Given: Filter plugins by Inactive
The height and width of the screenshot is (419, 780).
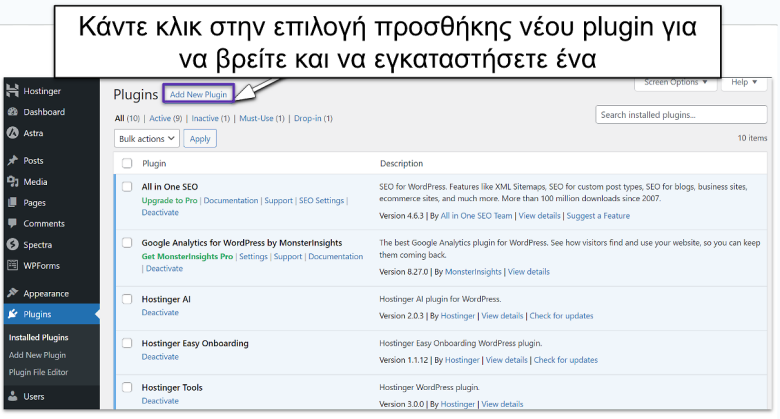Looking at the screenshot, I should click(x=205, y=118).
